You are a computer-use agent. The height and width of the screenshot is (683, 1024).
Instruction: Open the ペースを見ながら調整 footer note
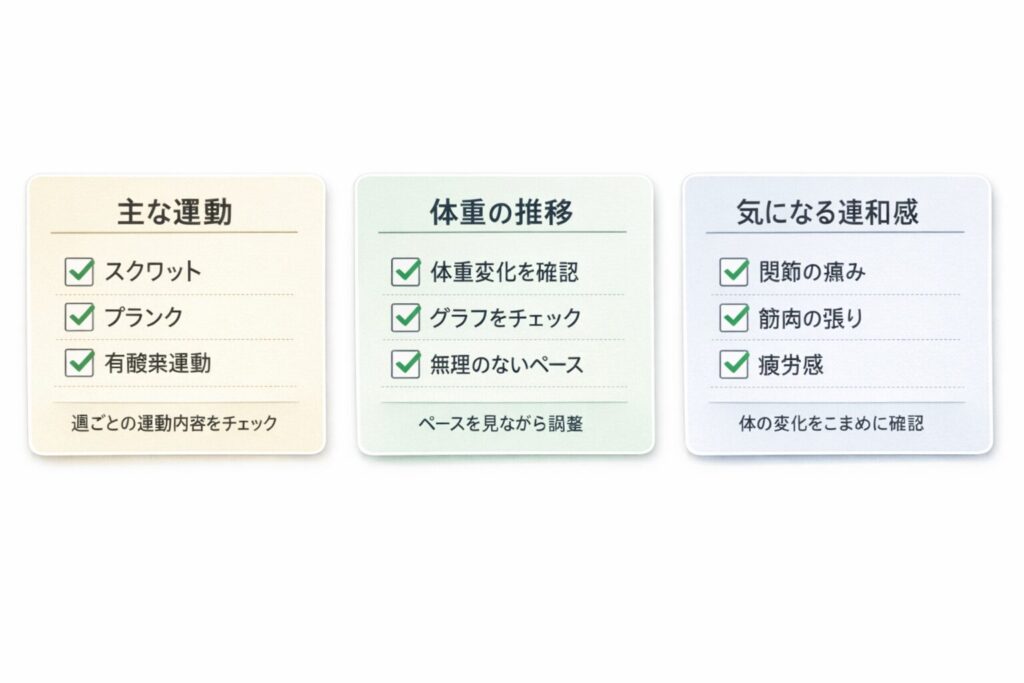tap(501, 423)
